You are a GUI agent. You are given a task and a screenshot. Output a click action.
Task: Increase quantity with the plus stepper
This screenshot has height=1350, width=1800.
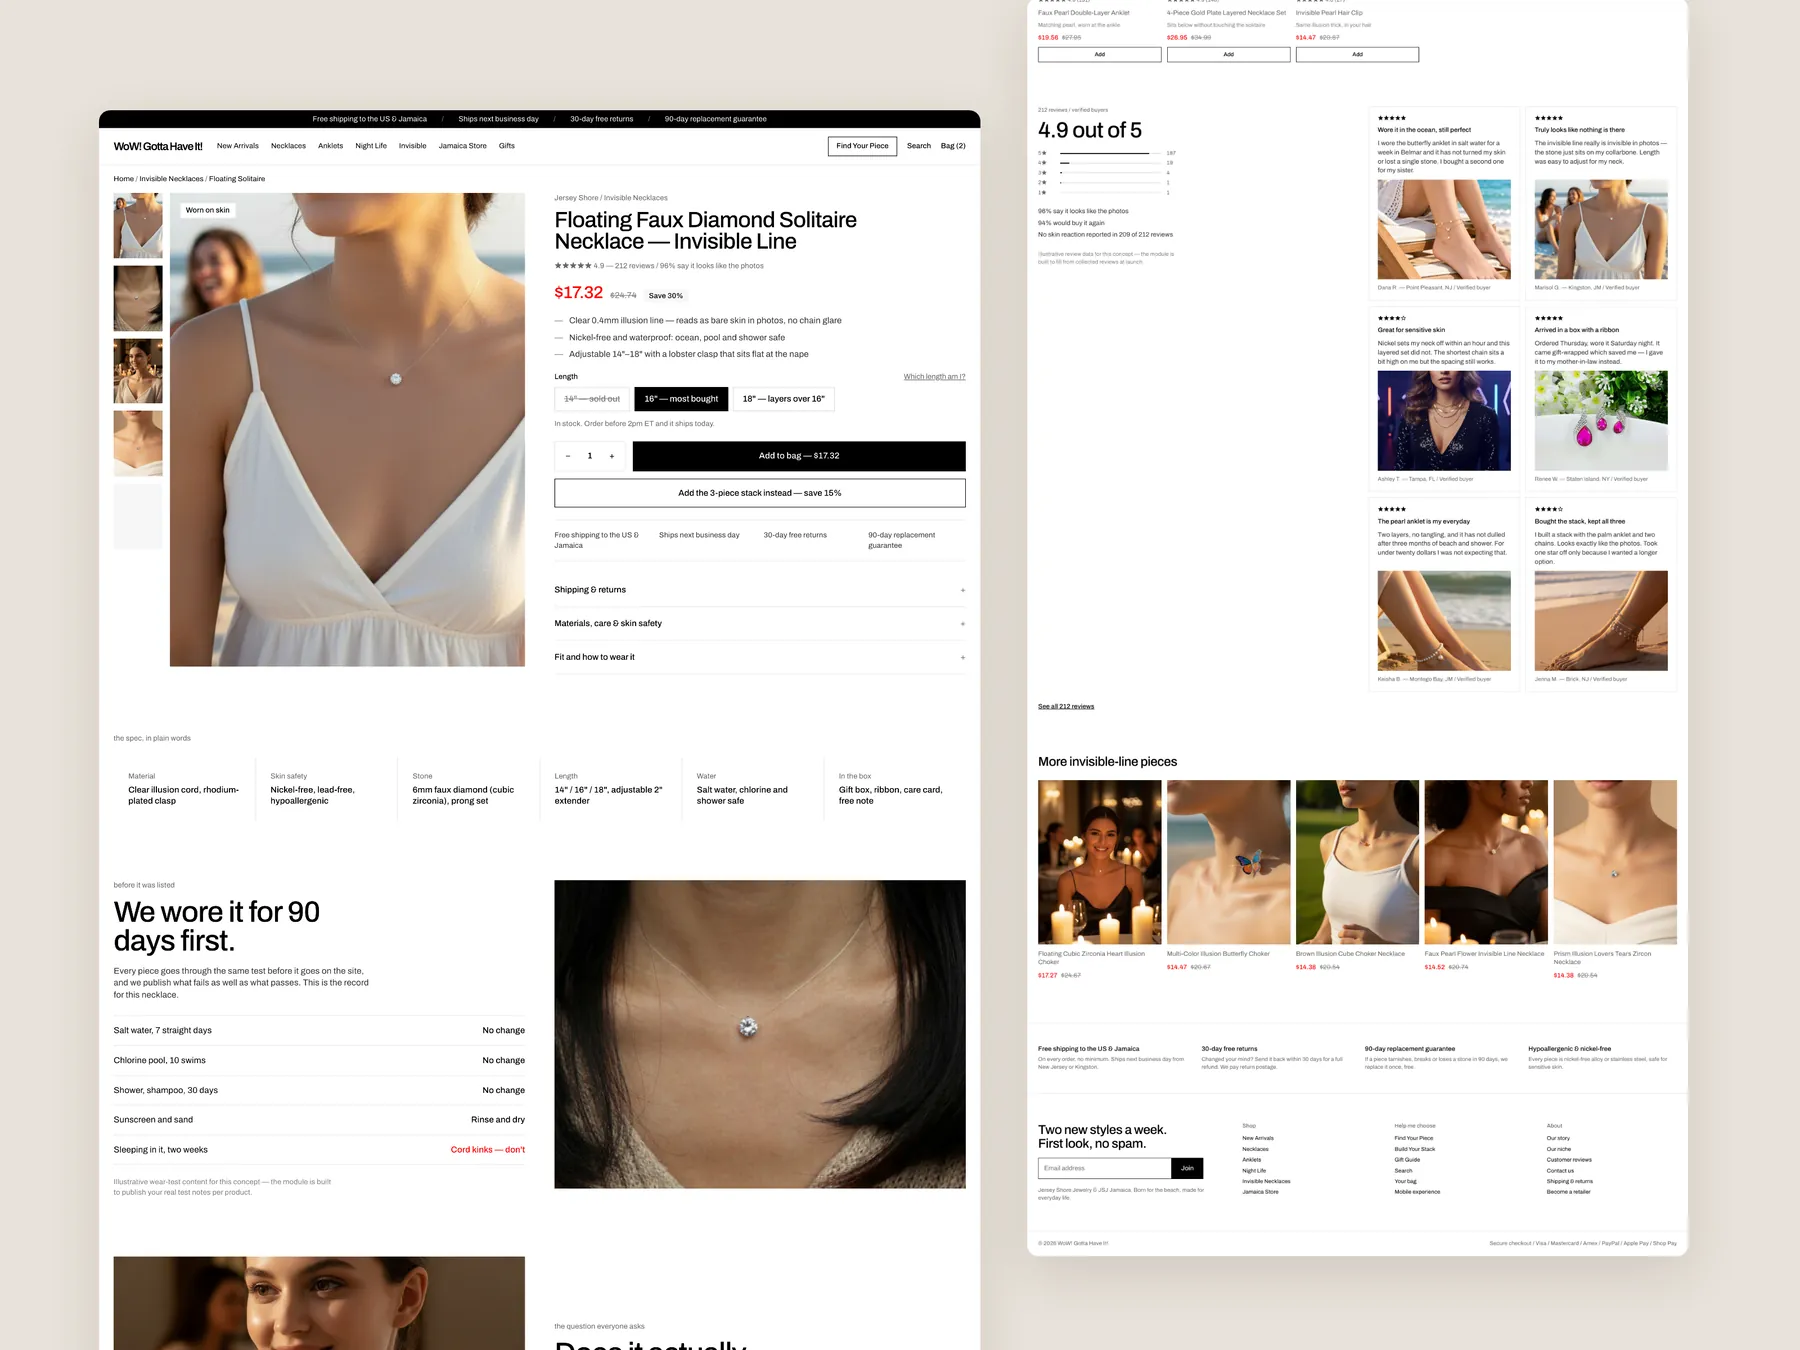(x=612, y=456)
